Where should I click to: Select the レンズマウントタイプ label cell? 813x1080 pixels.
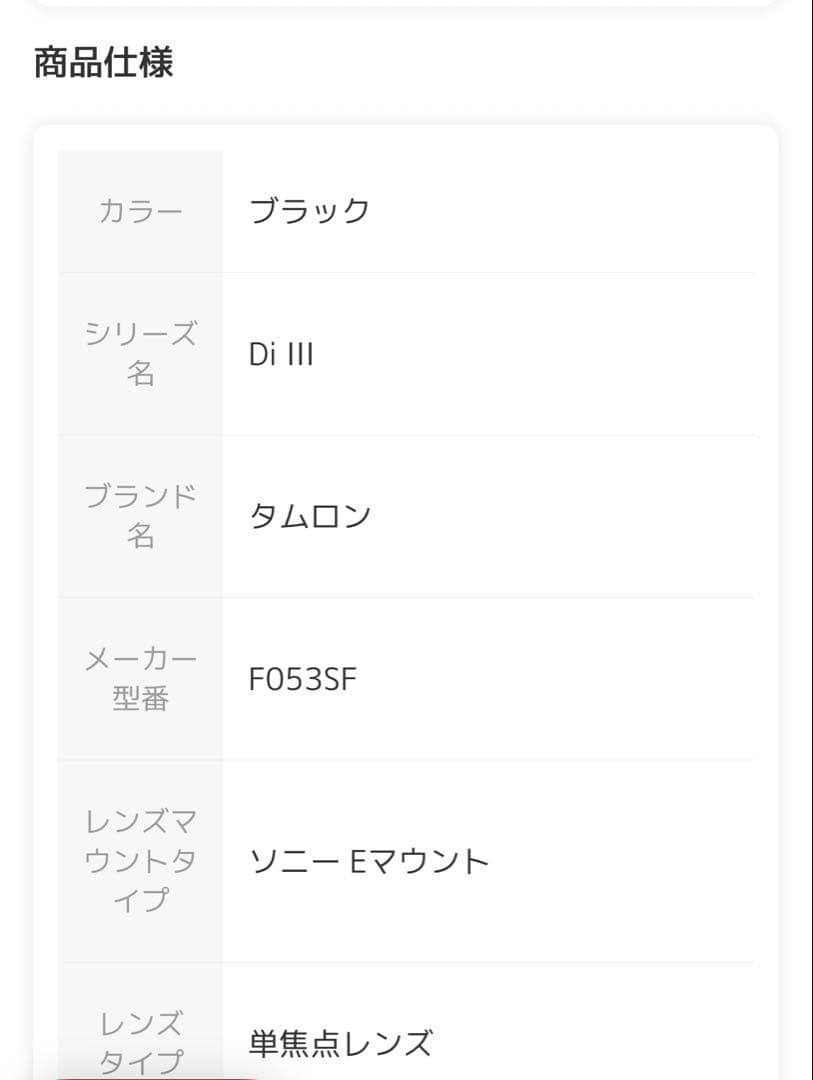140,860
